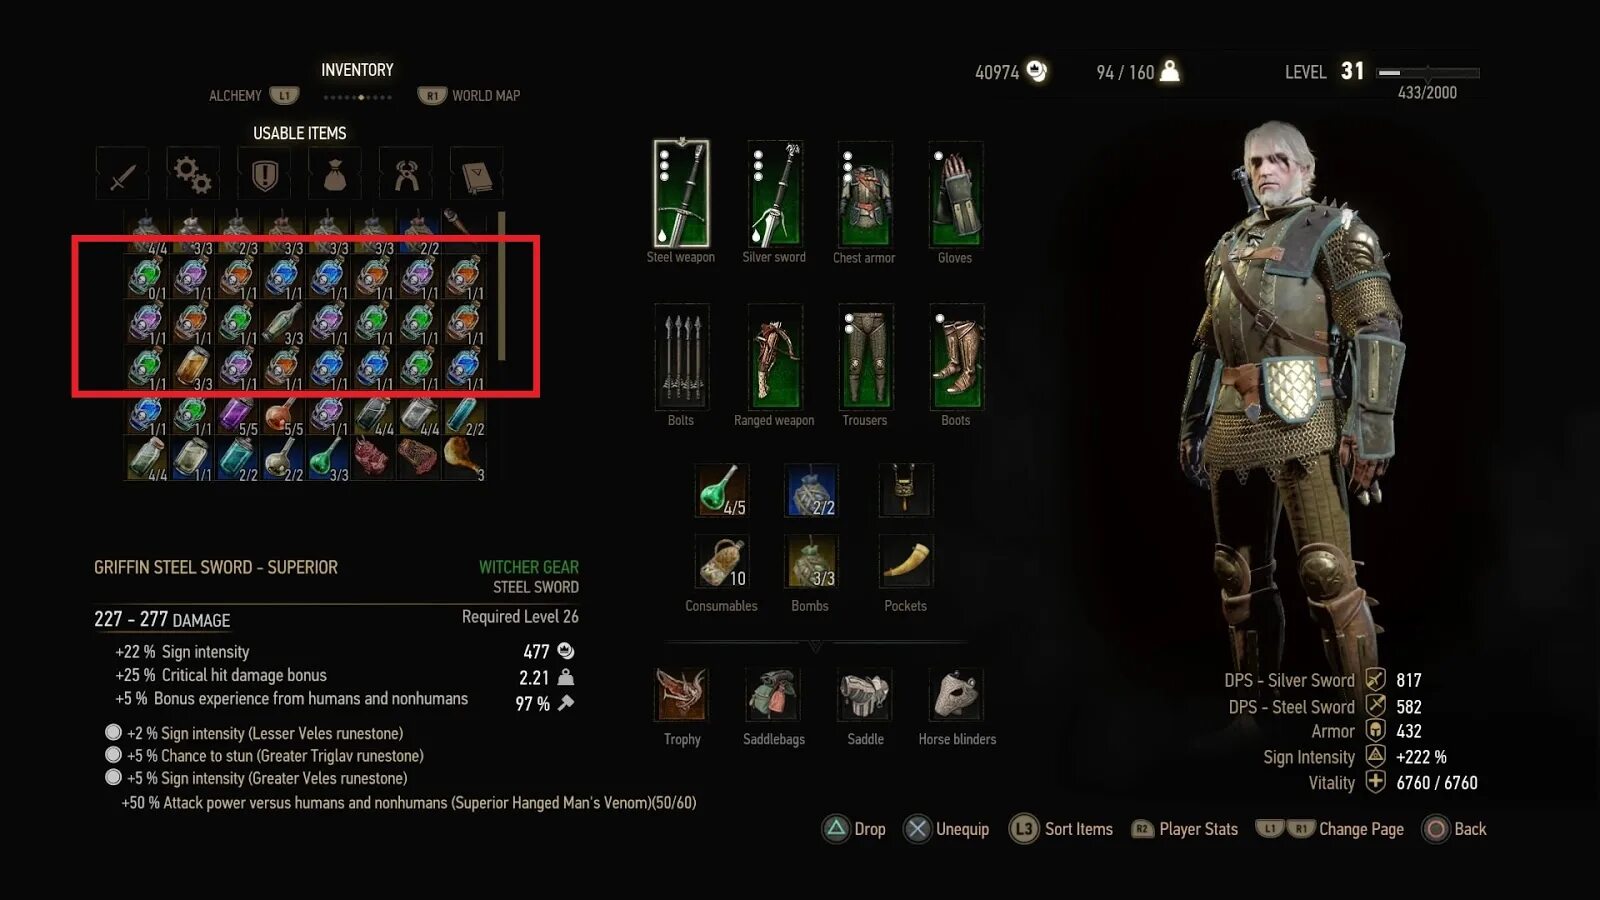The width and height of the screenshot is (1600, 900).
Task: Select the Silver sword slot
Action: [x=775, y=193]
